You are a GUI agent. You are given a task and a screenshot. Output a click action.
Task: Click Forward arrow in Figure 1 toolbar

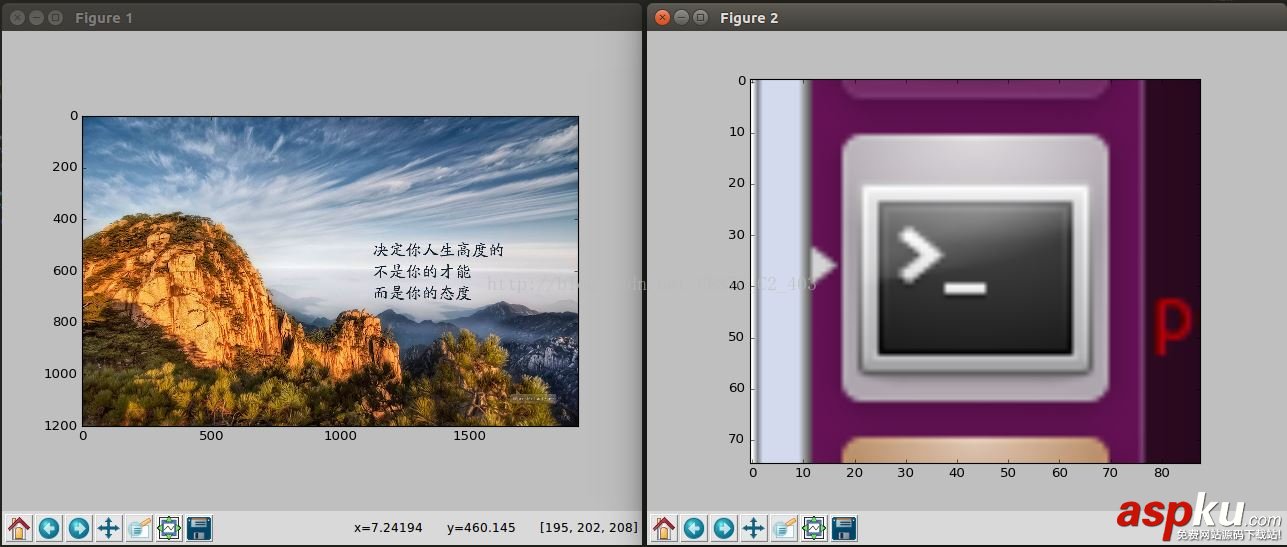click(79, 528)
